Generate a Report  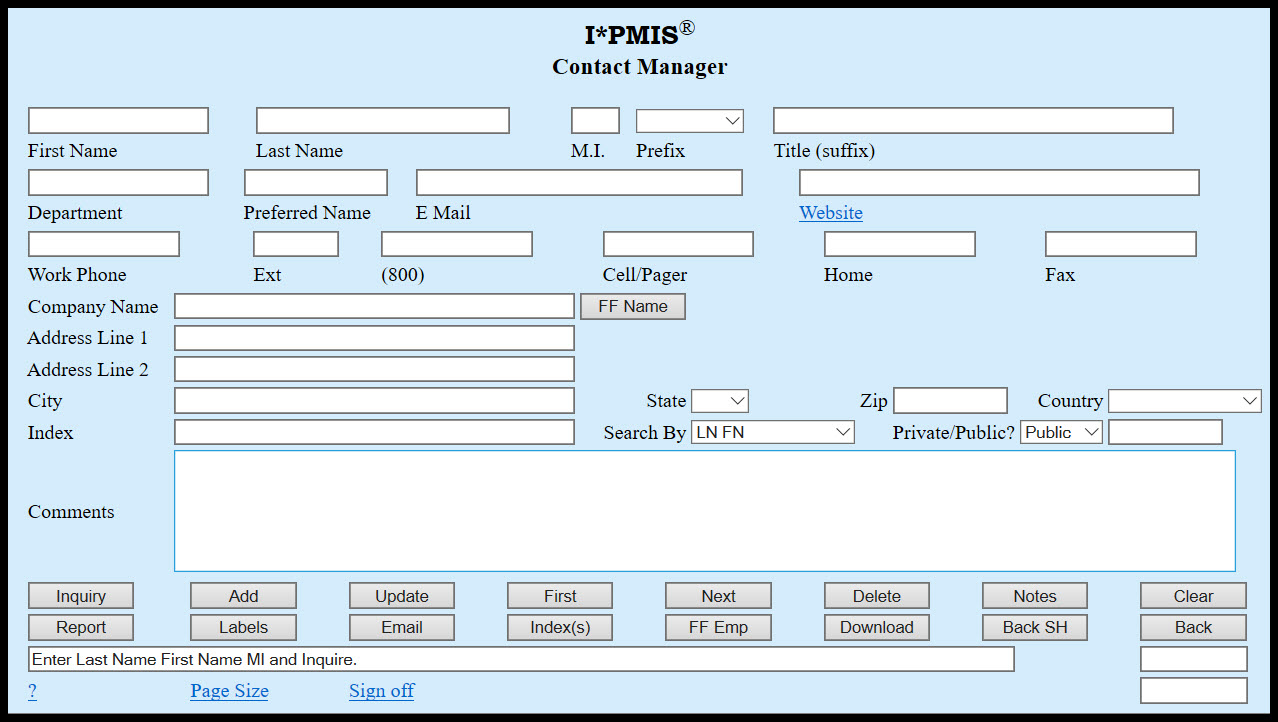80,627
